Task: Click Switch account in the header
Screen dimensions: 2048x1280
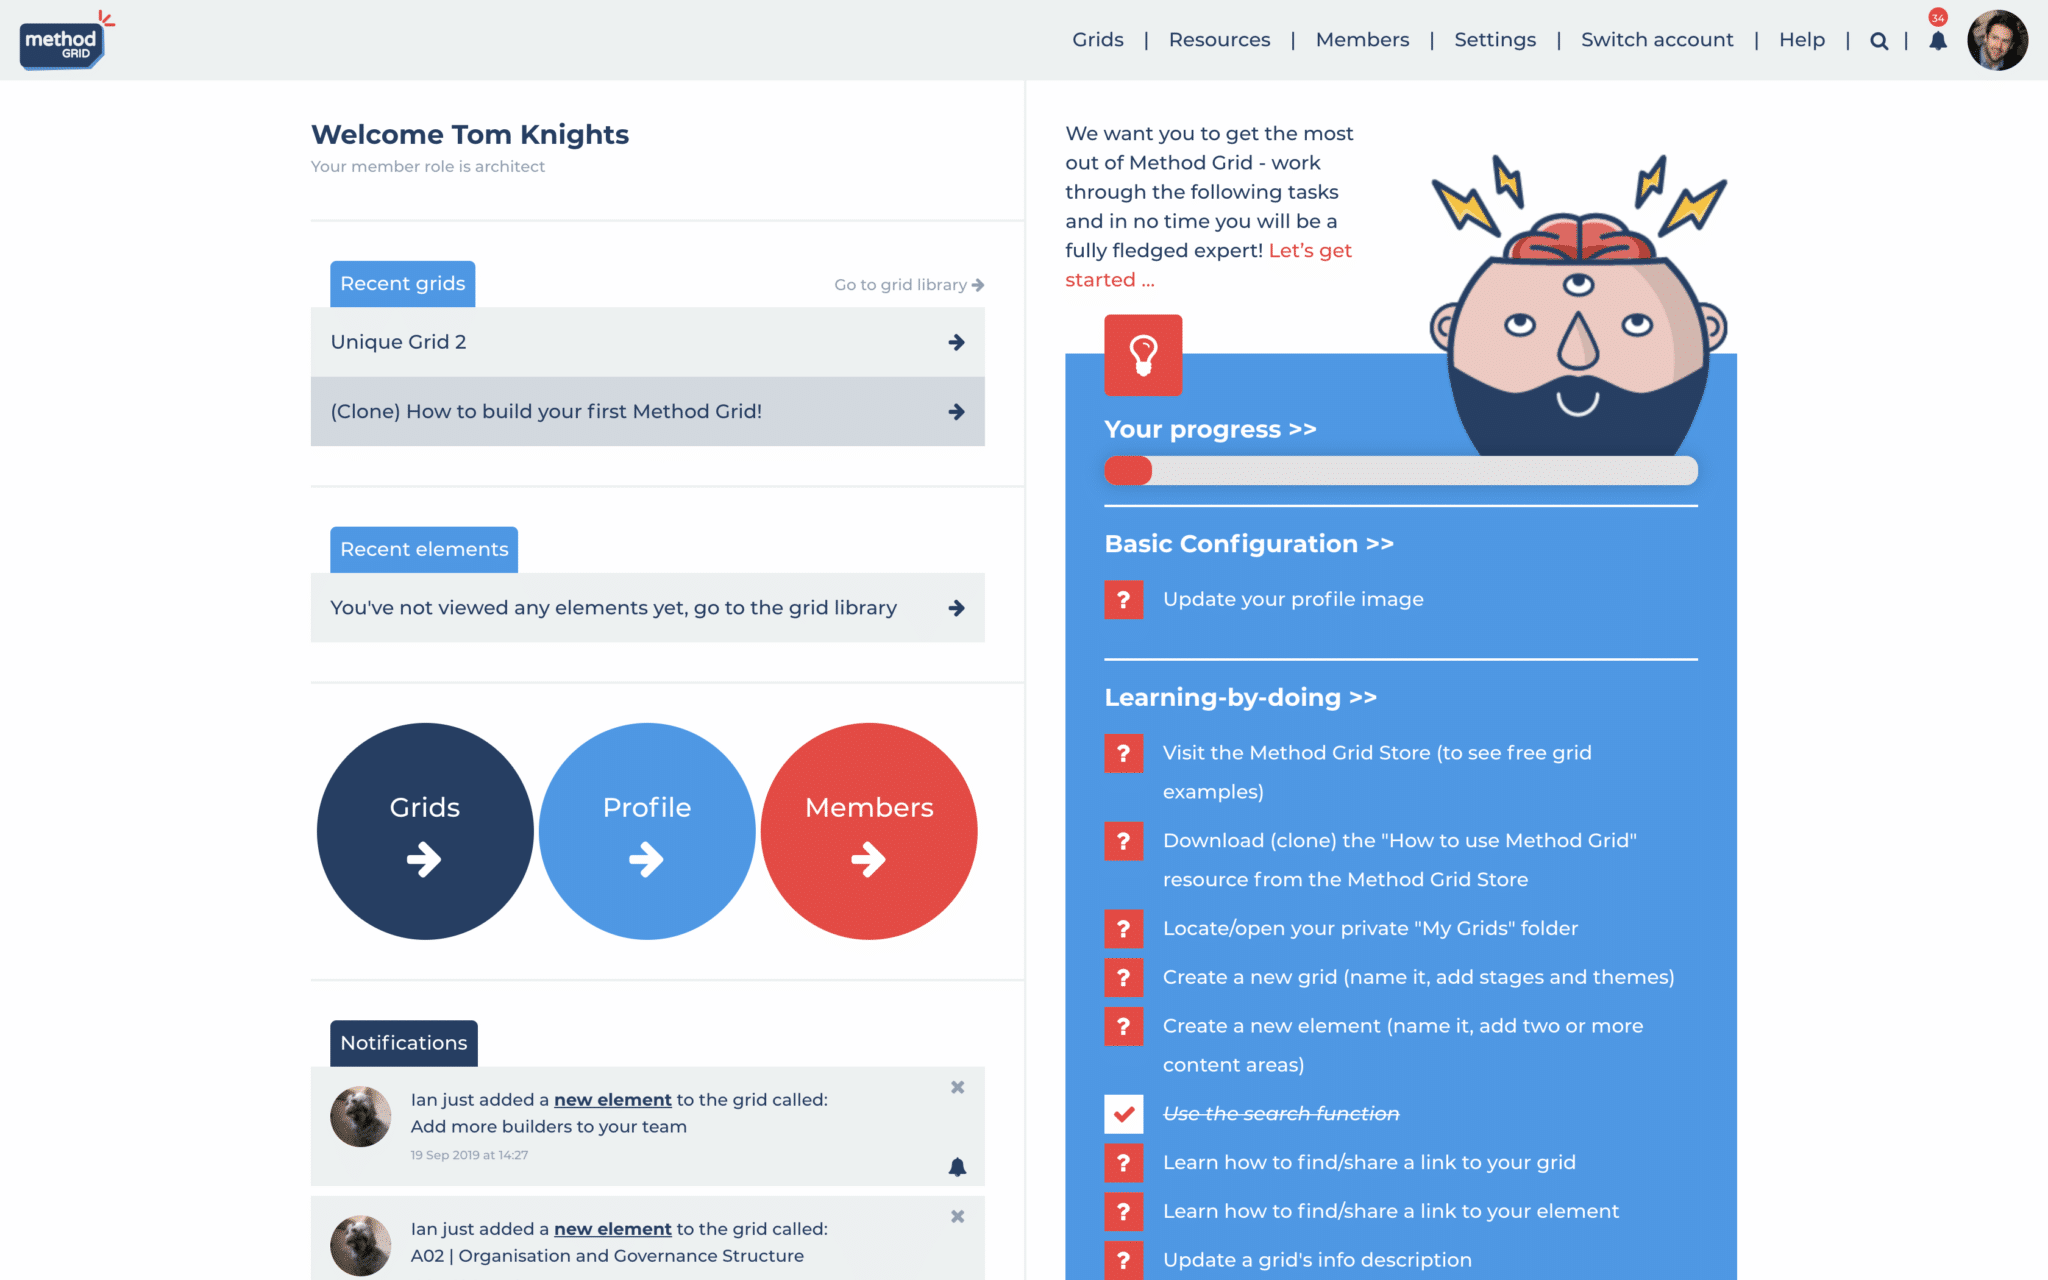Action: 1657,40
